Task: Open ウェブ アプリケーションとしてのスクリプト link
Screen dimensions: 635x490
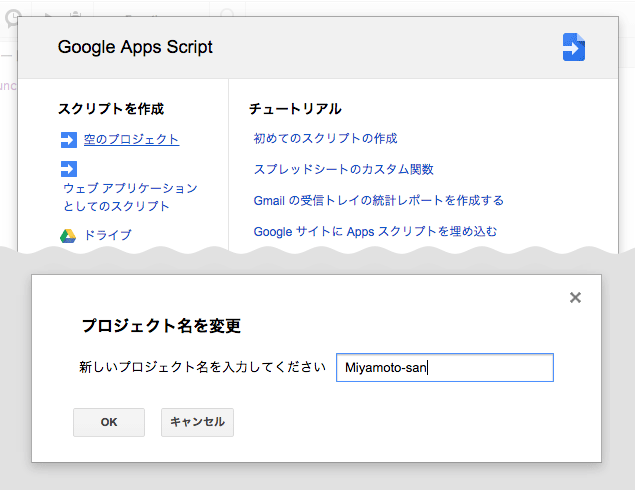Action: pos(130,197)
